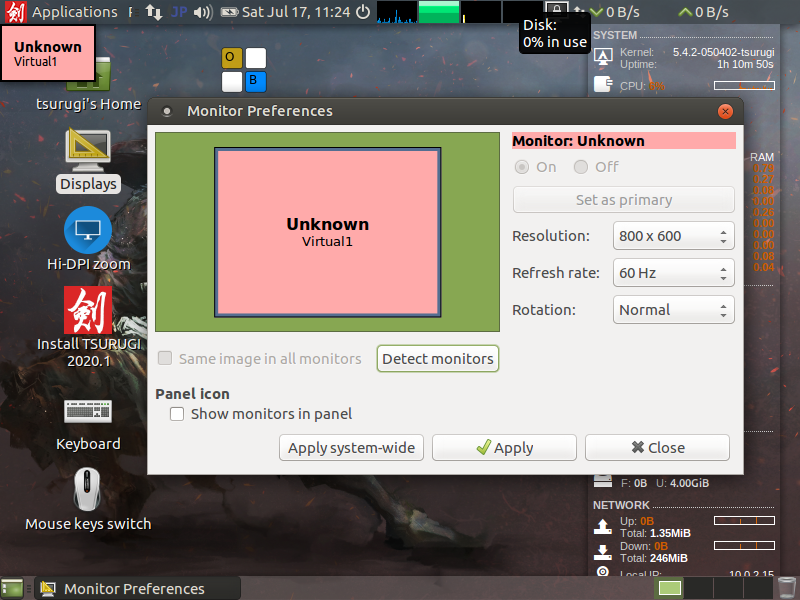Open the JP keyboard layout indicator

click(x=179, y=12)
